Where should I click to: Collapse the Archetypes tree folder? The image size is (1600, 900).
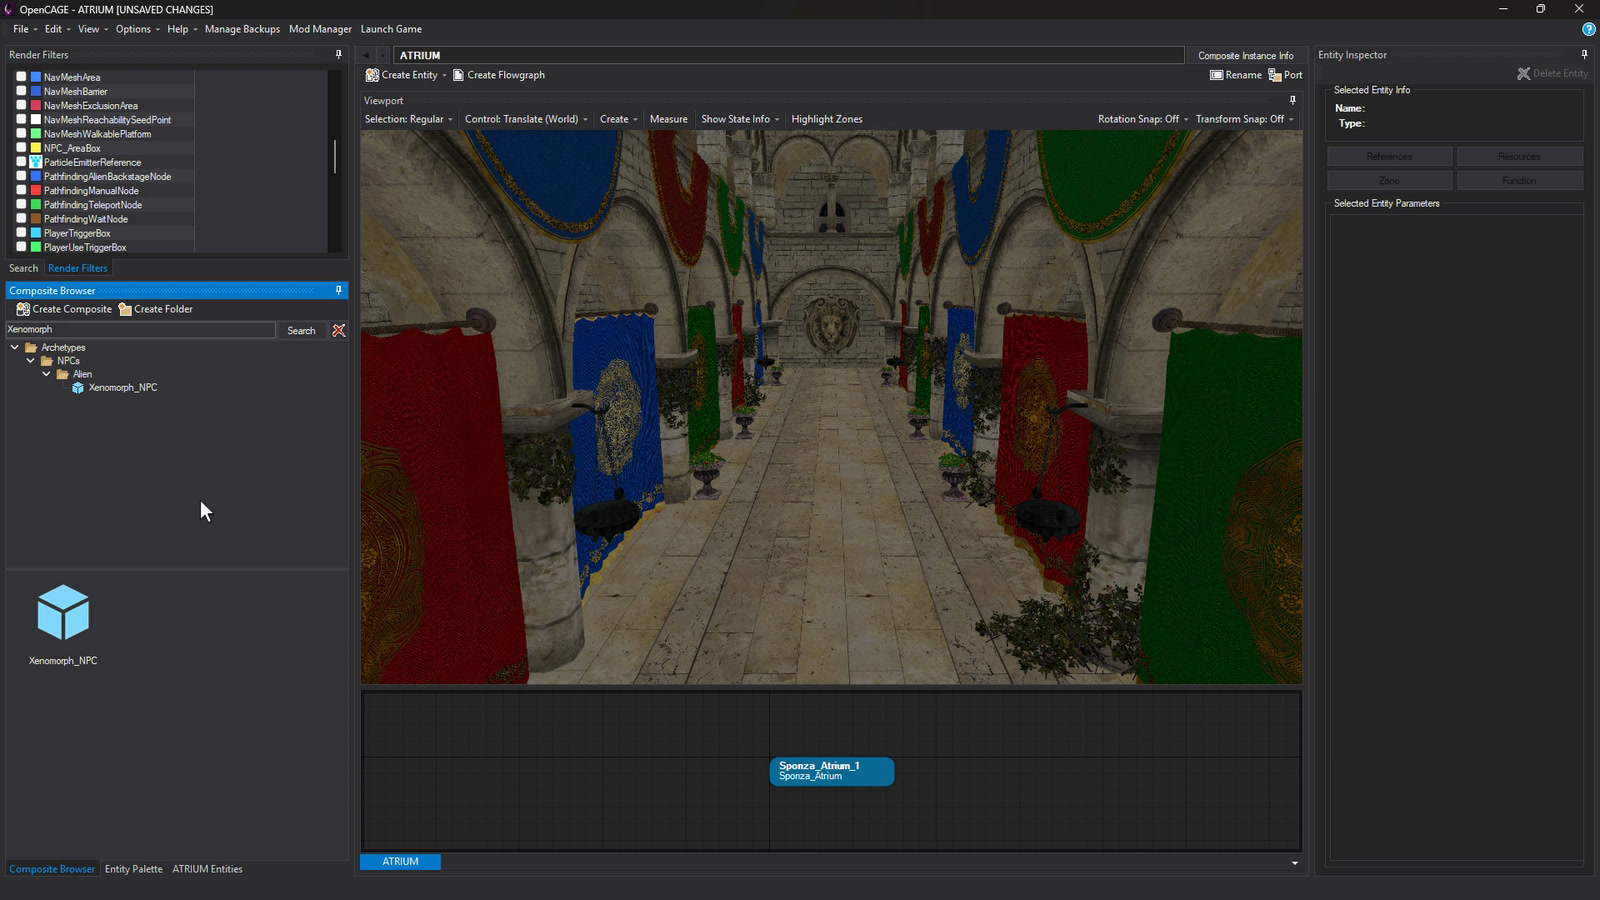[15, 347]
